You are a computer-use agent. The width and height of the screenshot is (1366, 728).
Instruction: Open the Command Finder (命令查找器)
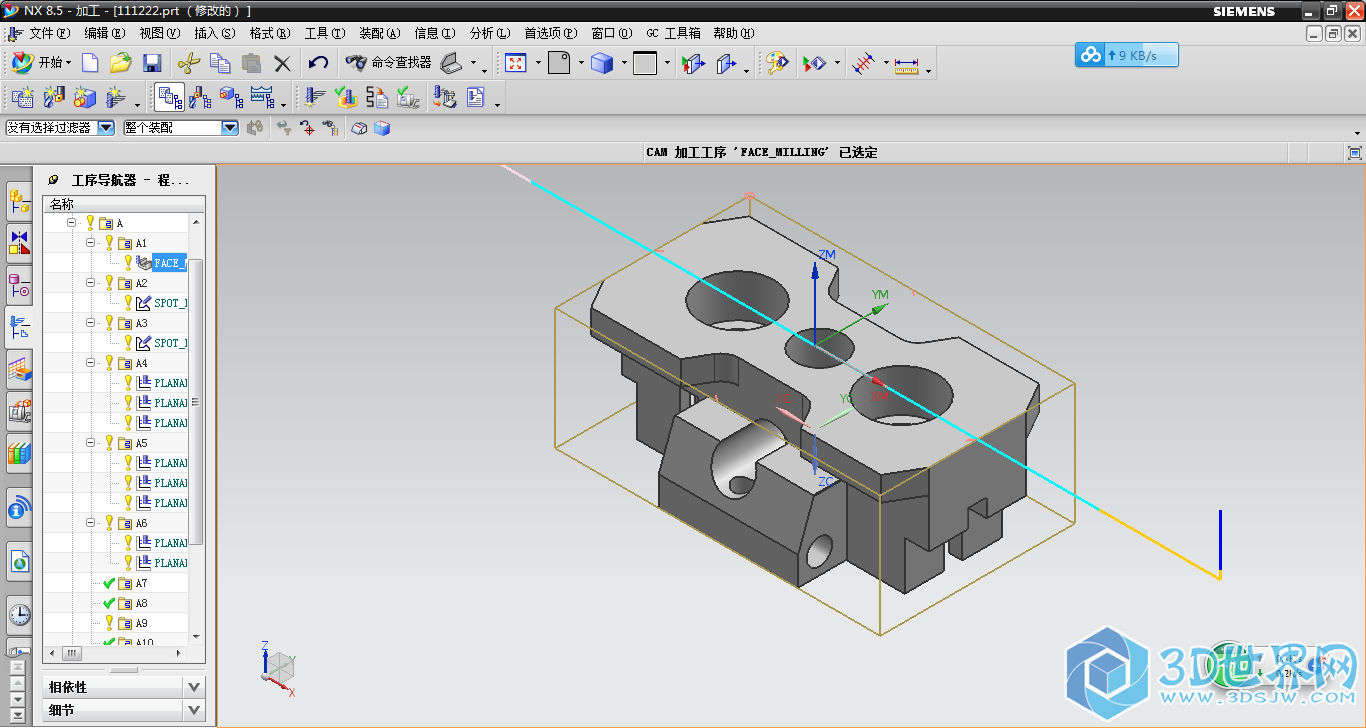389,63
